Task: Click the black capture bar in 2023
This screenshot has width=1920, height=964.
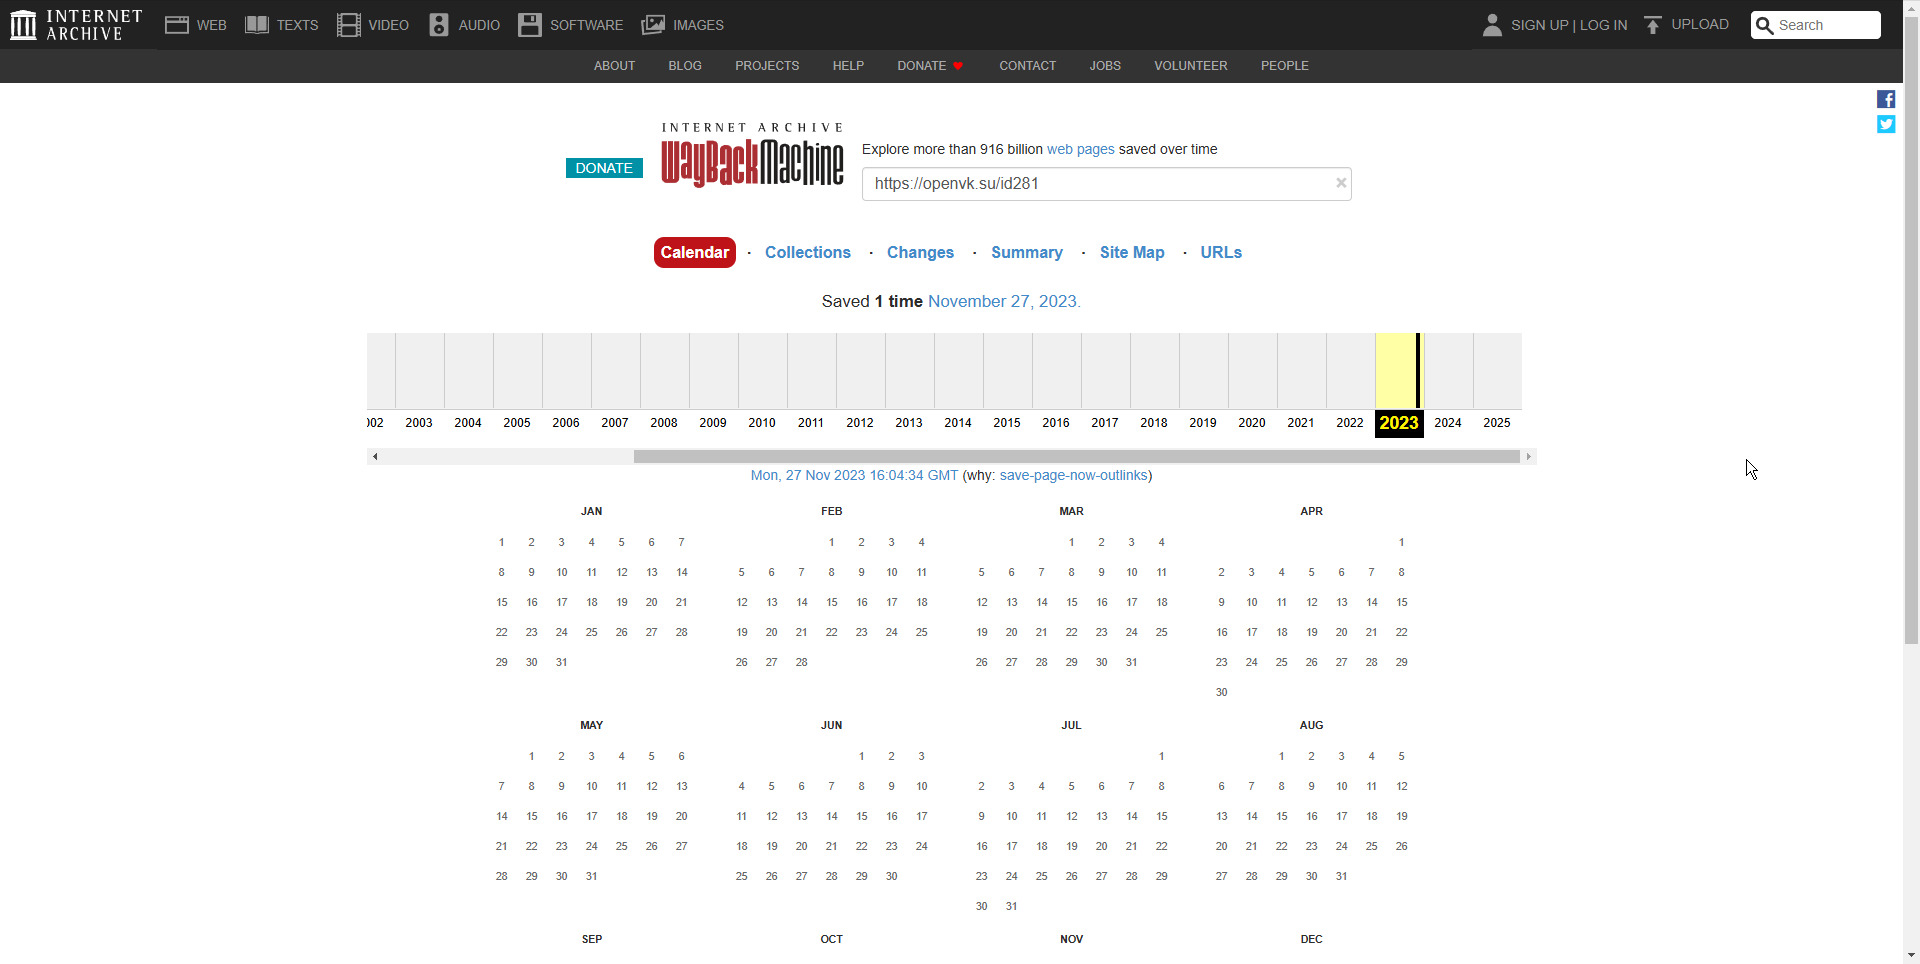Action: click(x=1418, y=371)
